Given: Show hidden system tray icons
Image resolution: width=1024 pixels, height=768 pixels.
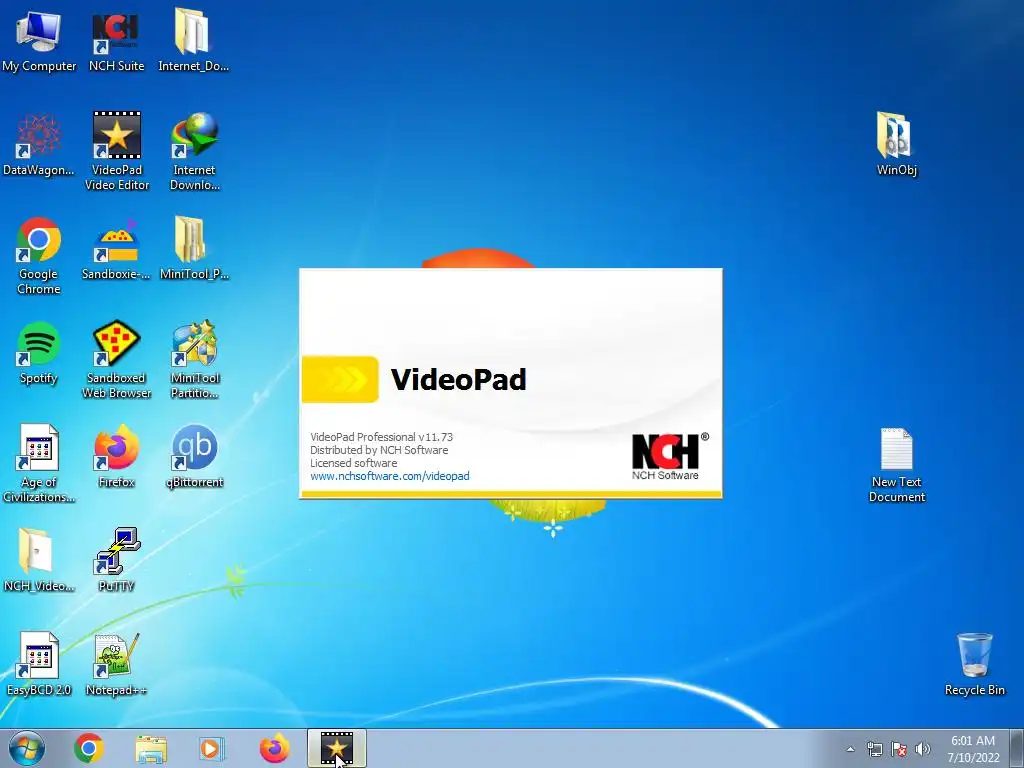Looking at the screenshot, I should pyautogui.click(x=850, y=749).
